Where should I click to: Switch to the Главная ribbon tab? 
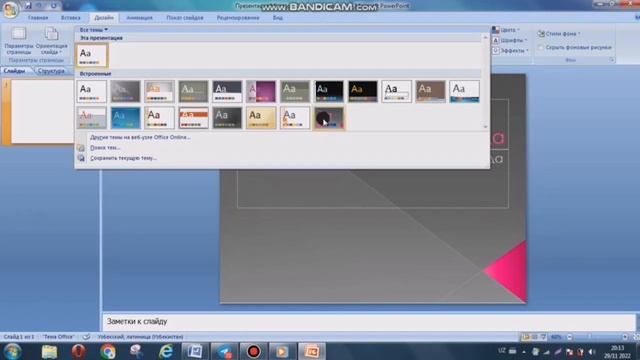pyautogui.click(x=38, y=18)
